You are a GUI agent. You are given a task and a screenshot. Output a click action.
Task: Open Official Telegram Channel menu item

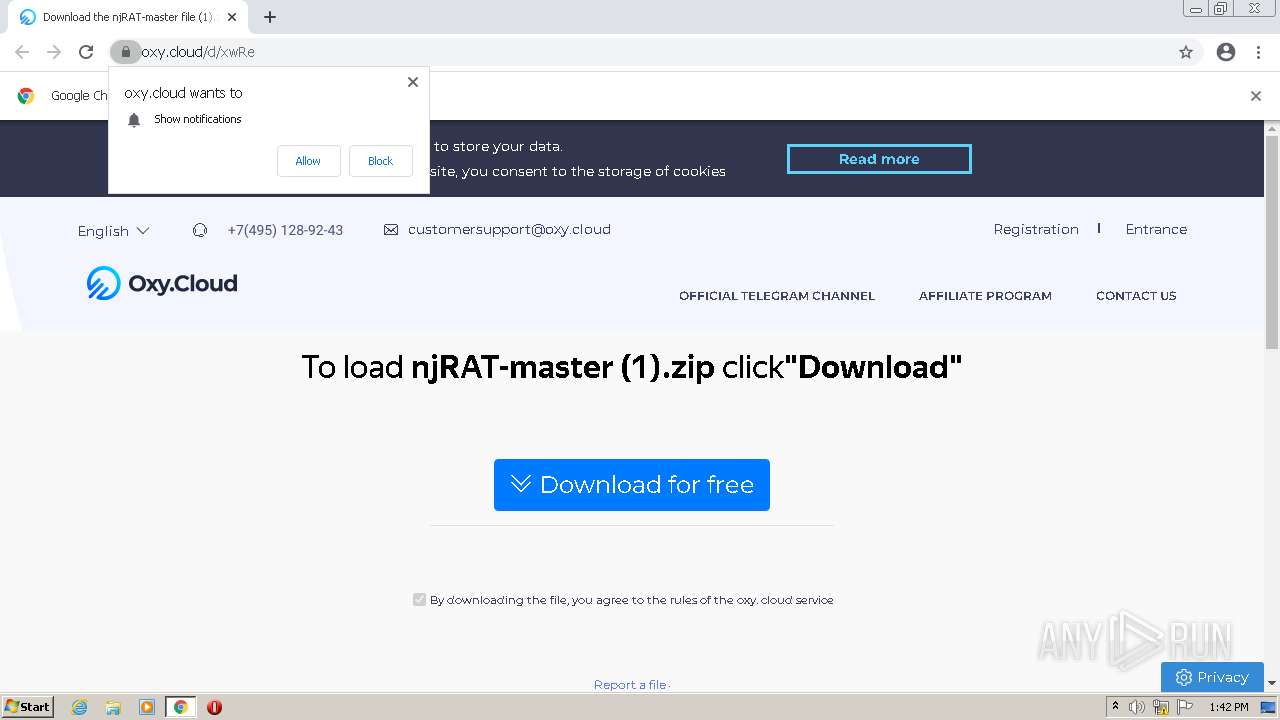(777, 296)
